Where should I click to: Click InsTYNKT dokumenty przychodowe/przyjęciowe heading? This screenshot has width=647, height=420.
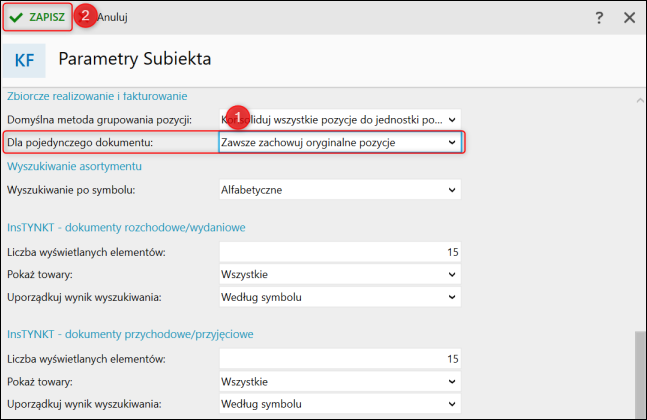pyautogui.click(x=129, y=334)
